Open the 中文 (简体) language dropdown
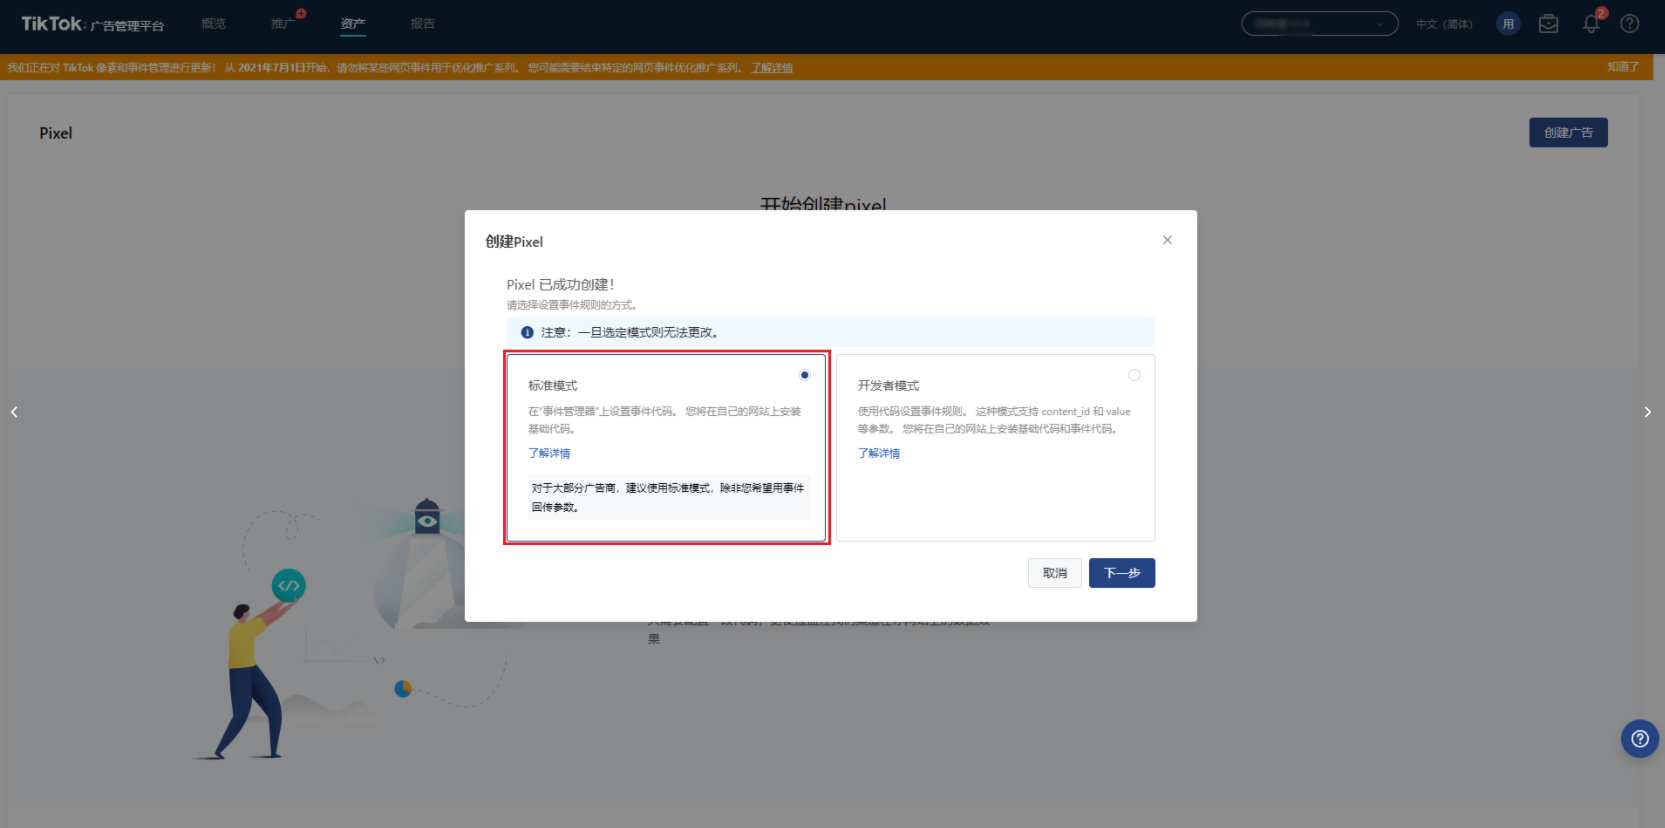Viewport: 1665px width, 828px height. tap(1444, 24)
